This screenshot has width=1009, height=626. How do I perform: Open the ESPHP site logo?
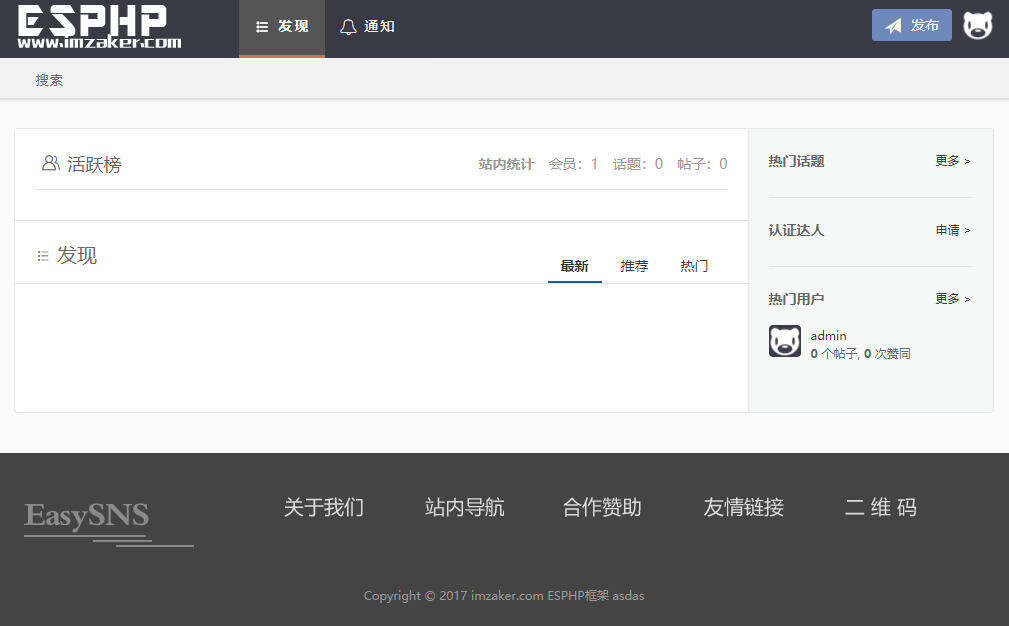97,27
